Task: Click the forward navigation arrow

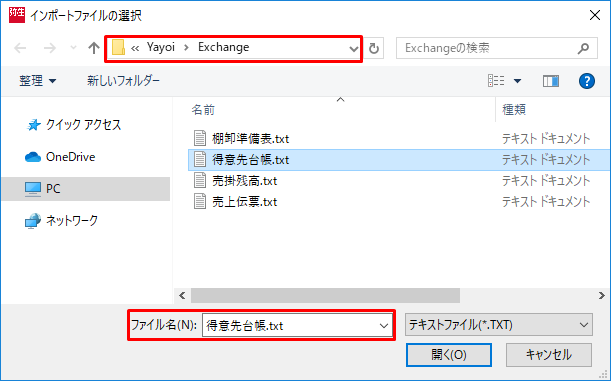Action: point(49,48)
